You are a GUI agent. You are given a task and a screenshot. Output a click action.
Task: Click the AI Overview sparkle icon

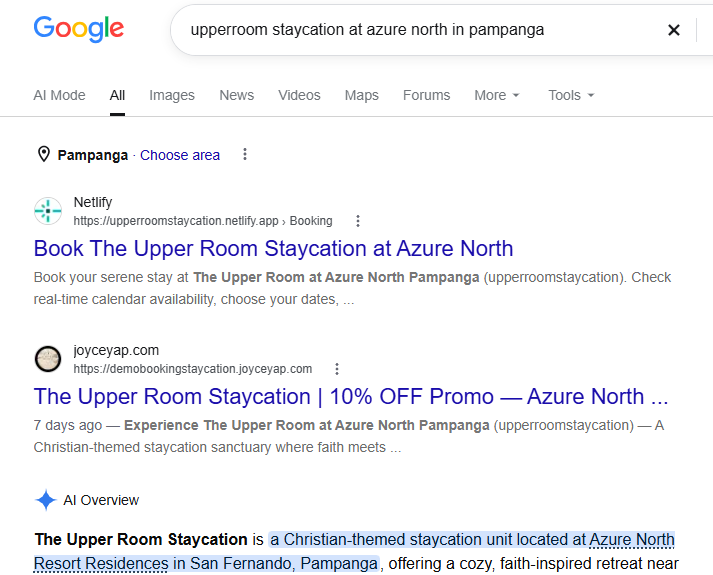(x=46, y=500)
